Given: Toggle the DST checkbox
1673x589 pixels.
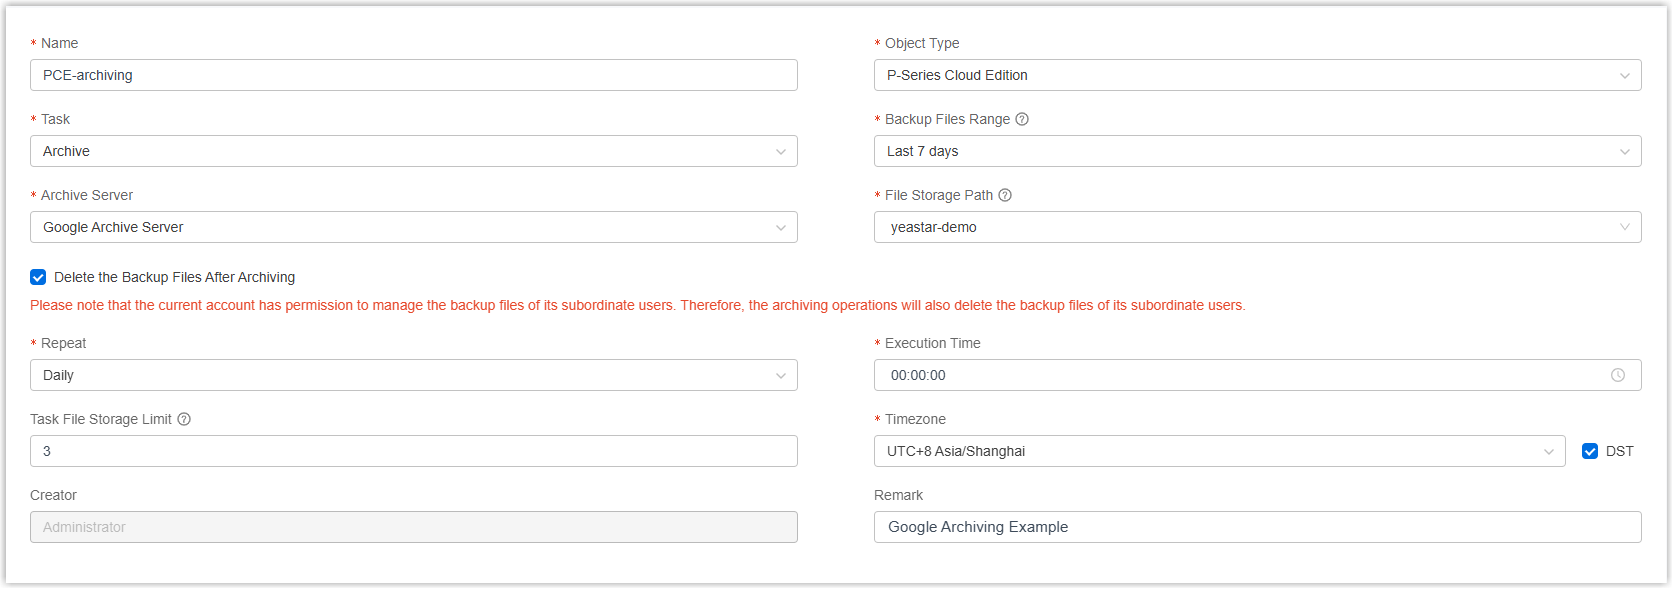Looking at the screenshot, I should [1590, 451].
